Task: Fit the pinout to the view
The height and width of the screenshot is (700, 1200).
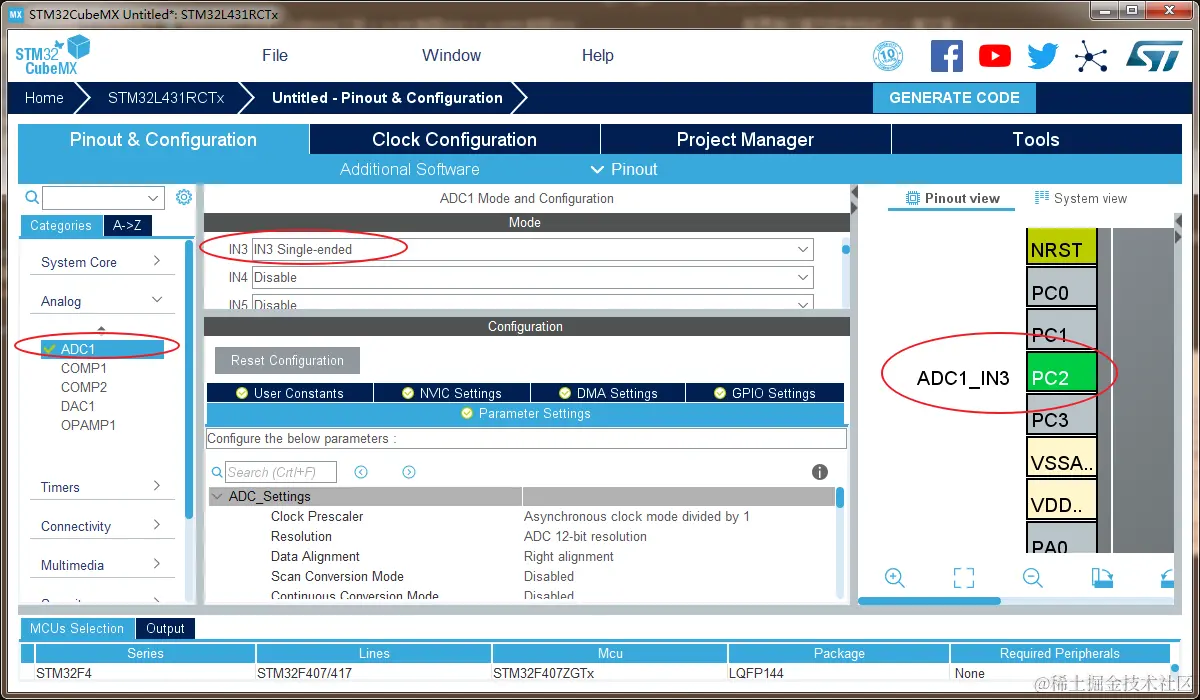Action: pos(963,578)
